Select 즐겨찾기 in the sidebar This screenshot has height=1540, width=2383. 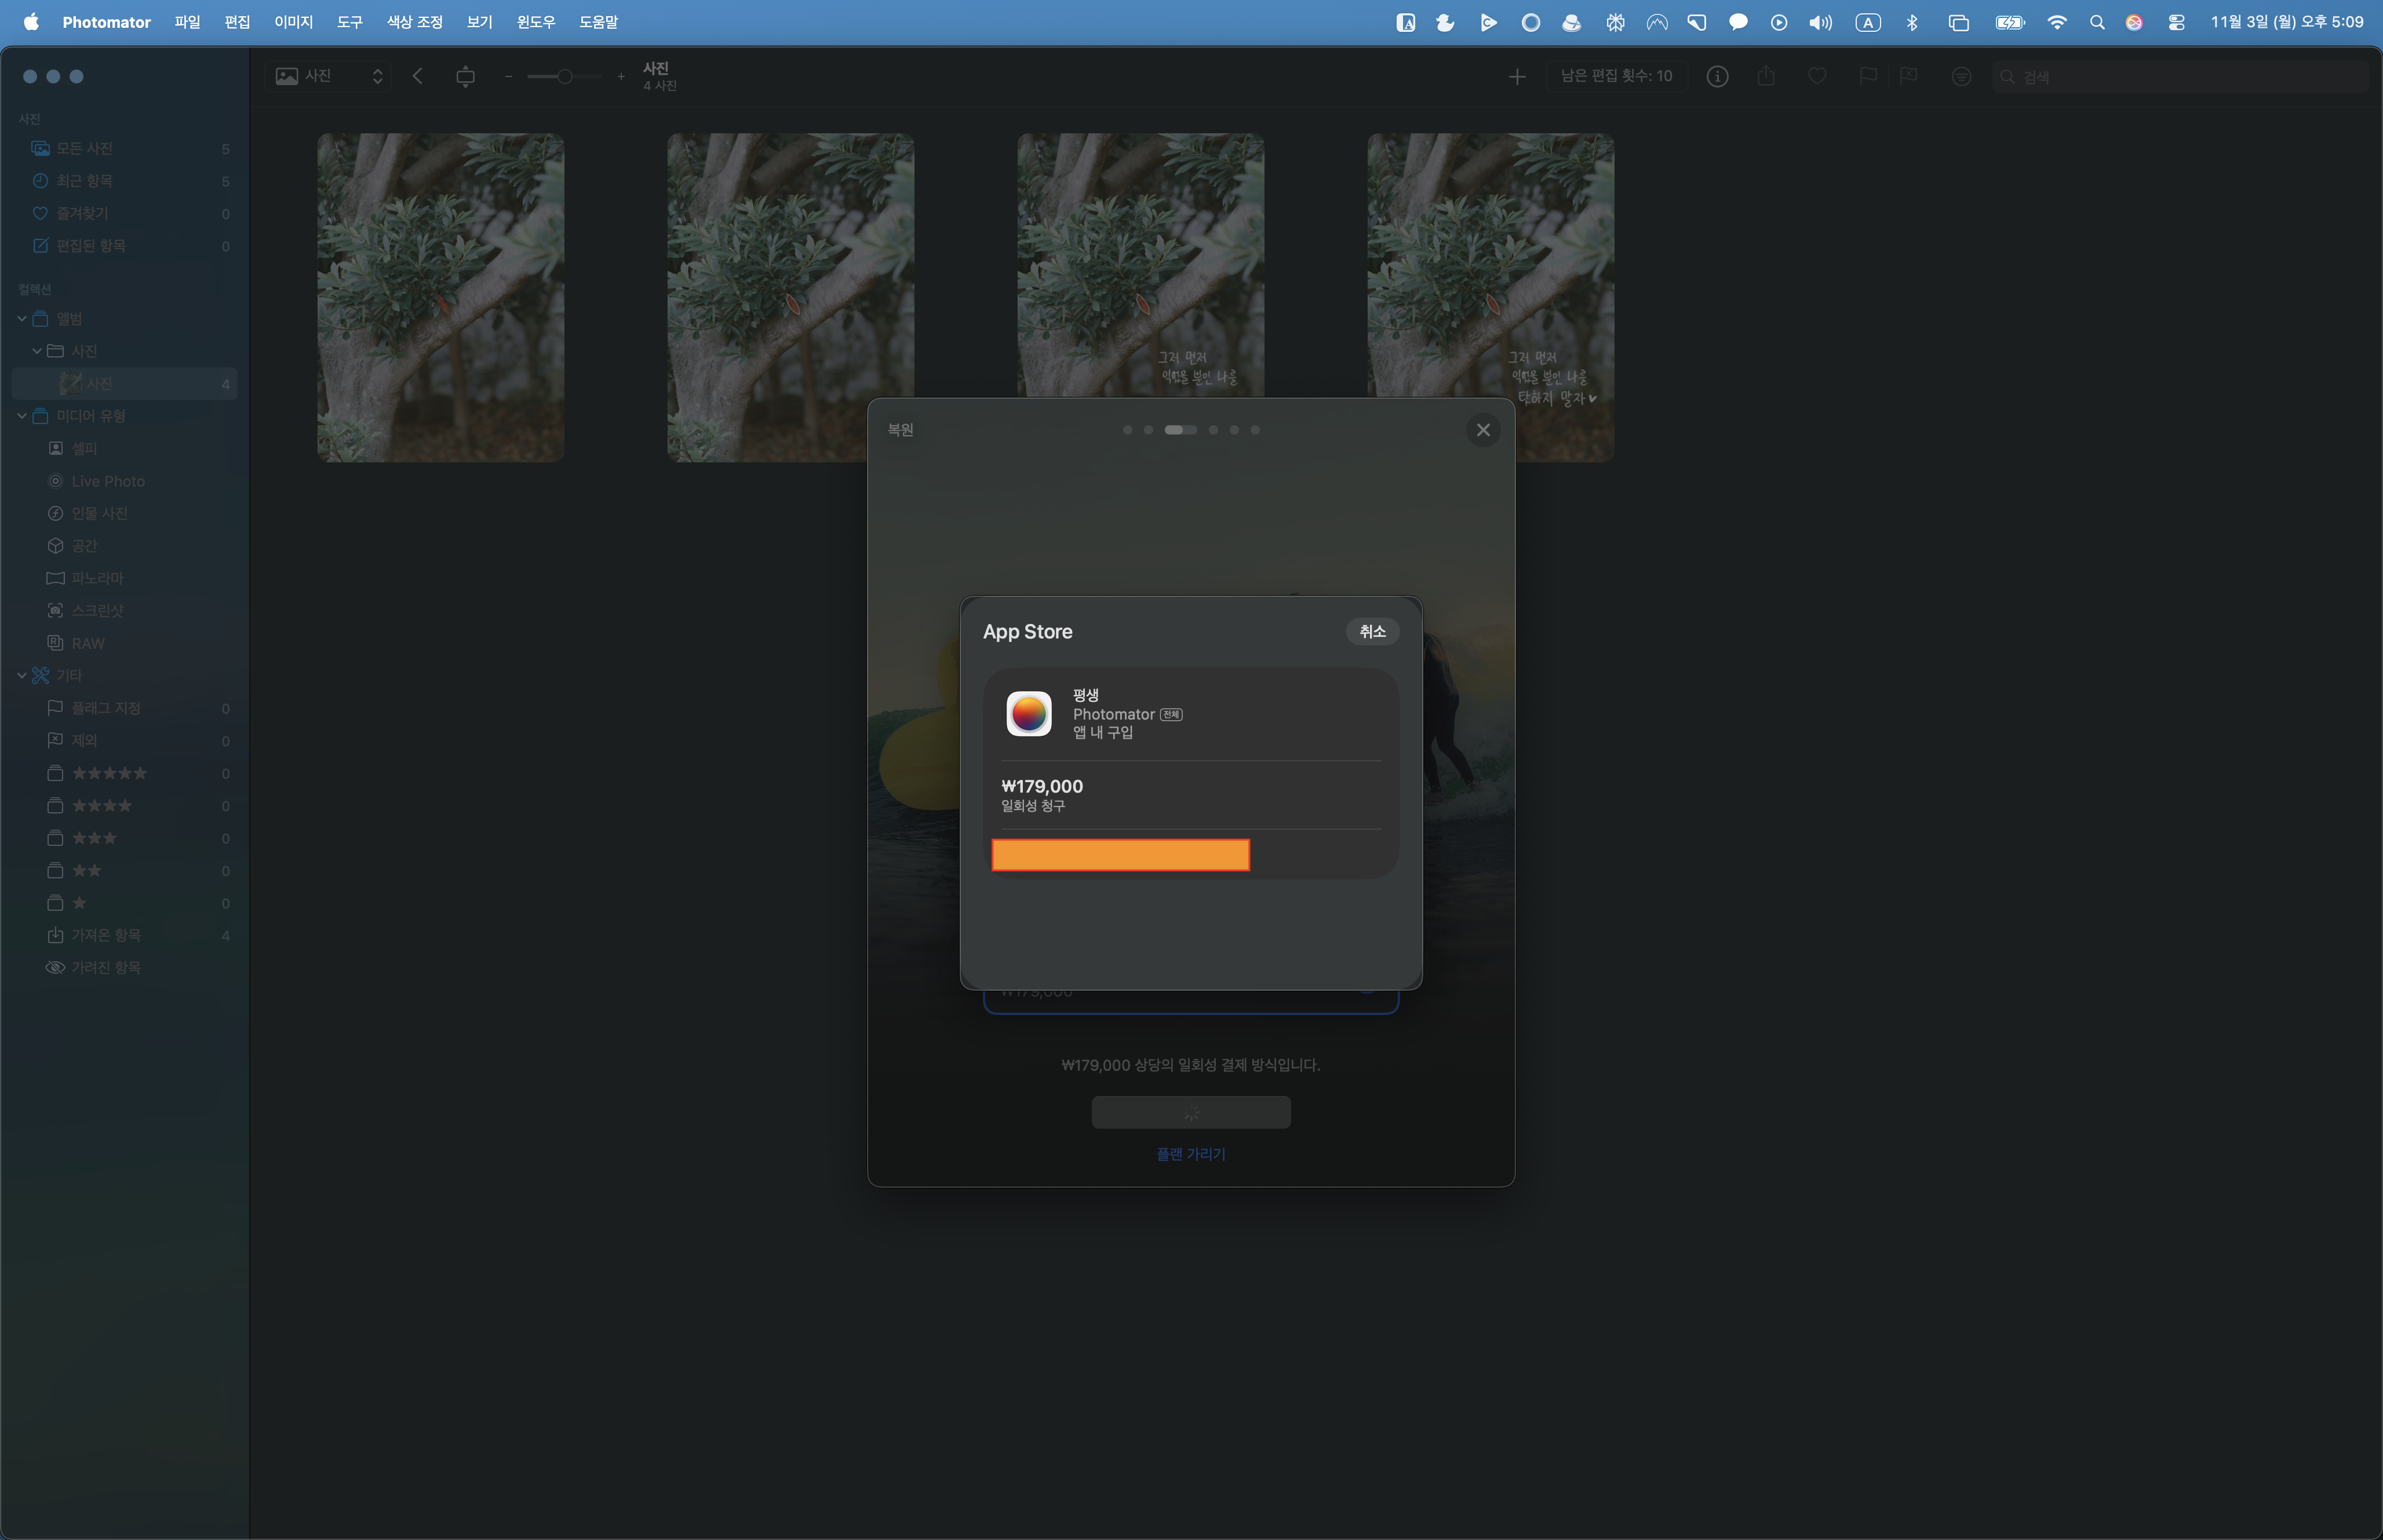pos(82,213)
